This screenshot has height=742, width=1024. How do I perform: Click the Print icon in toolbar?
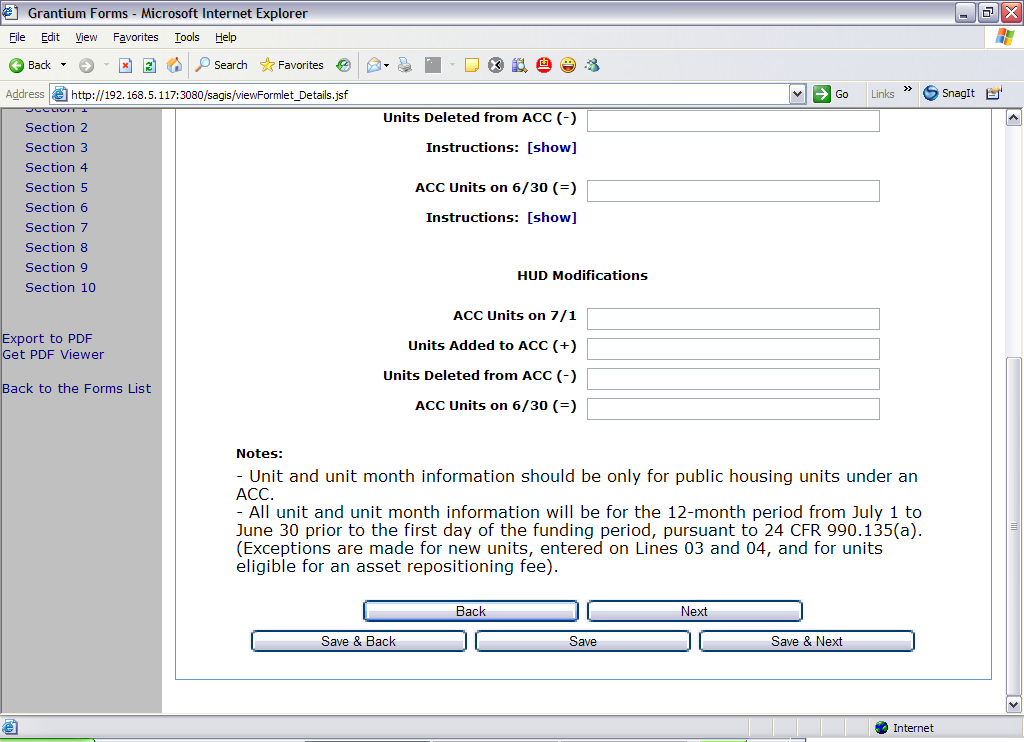(x=405, y=65)
